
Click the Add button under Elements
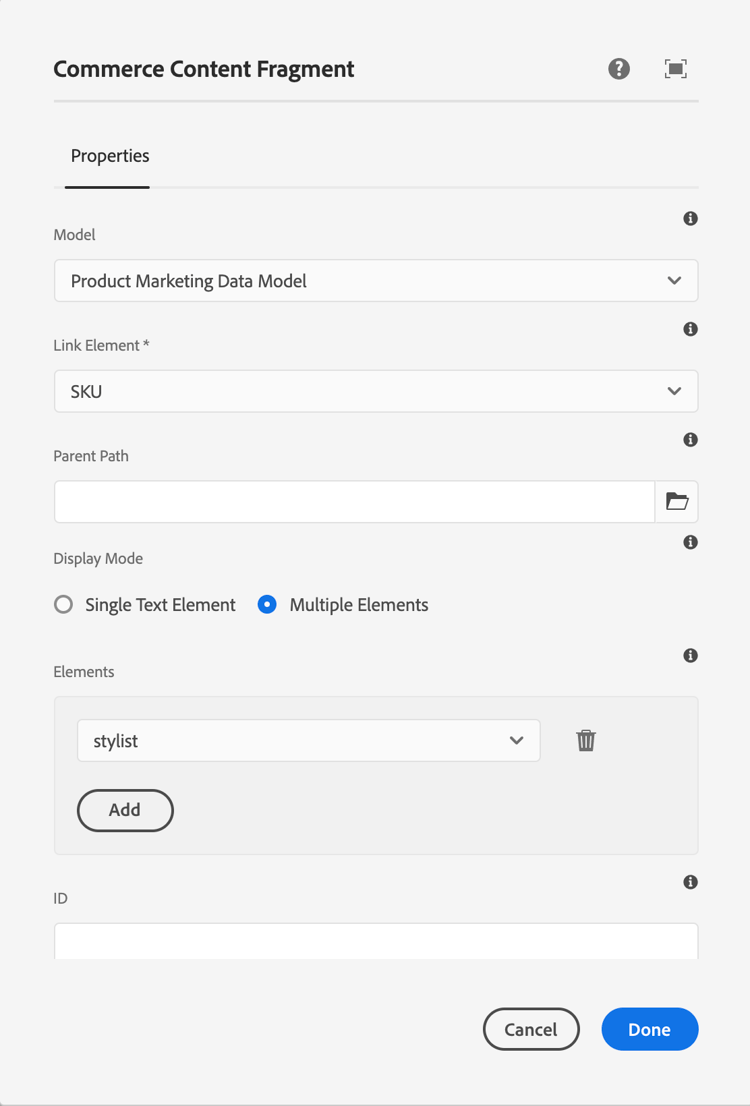[x=125, y=810]
